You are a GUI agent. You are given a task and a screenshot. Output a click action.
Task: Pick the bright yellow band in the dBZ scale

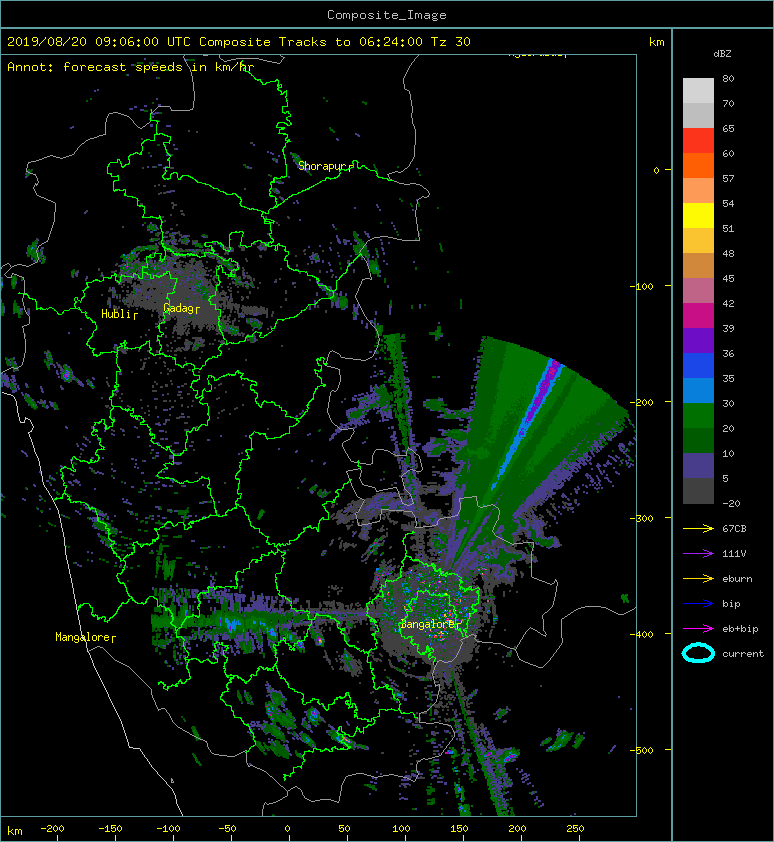tap(698, 216)
